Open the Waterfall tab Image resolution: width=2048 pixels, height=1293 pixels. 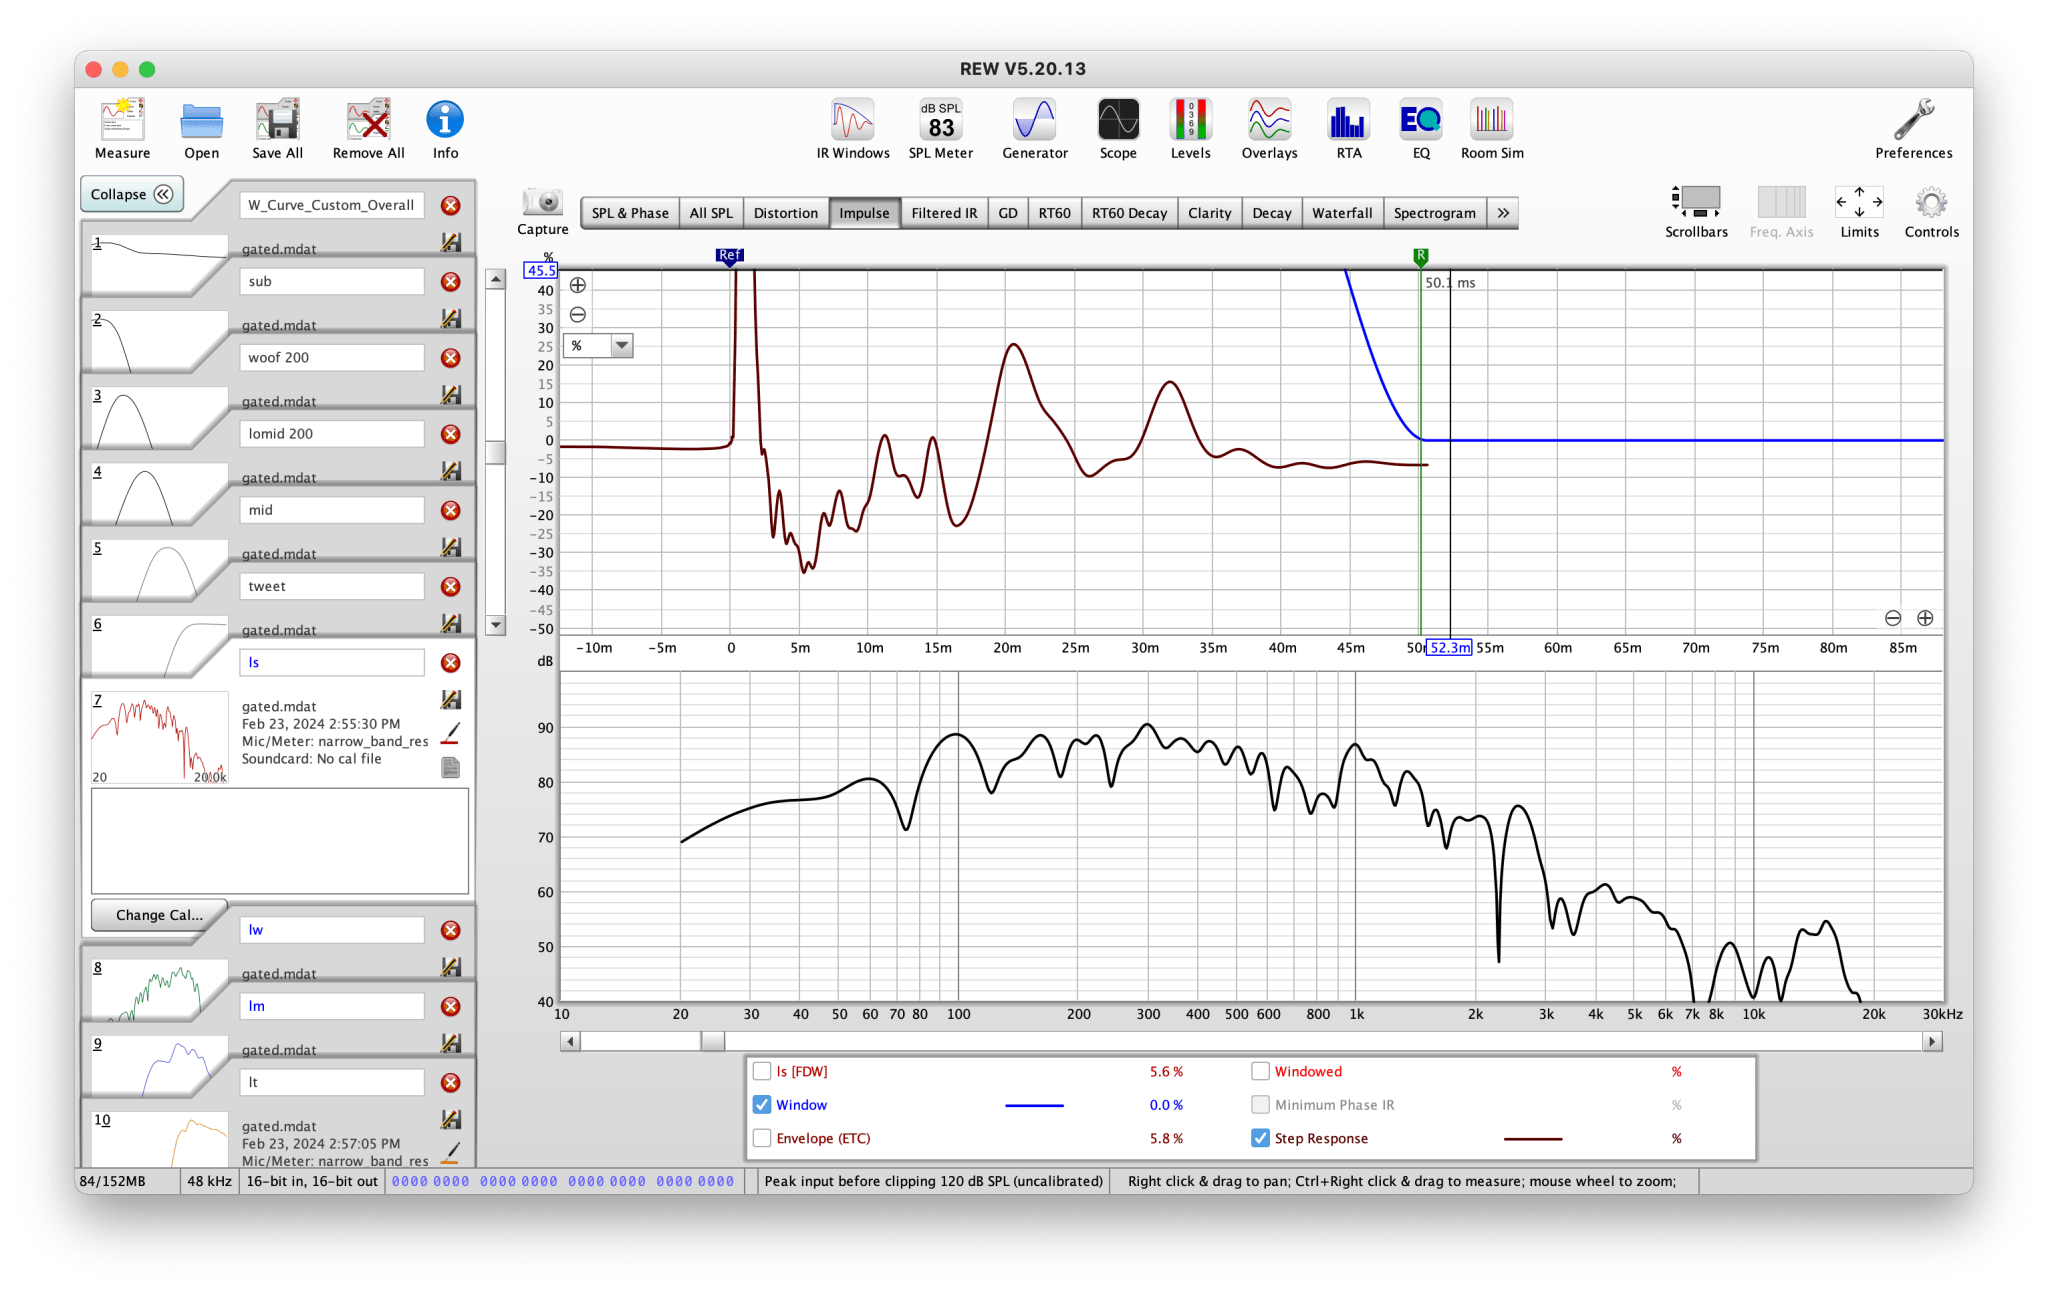coord(1342,213)
